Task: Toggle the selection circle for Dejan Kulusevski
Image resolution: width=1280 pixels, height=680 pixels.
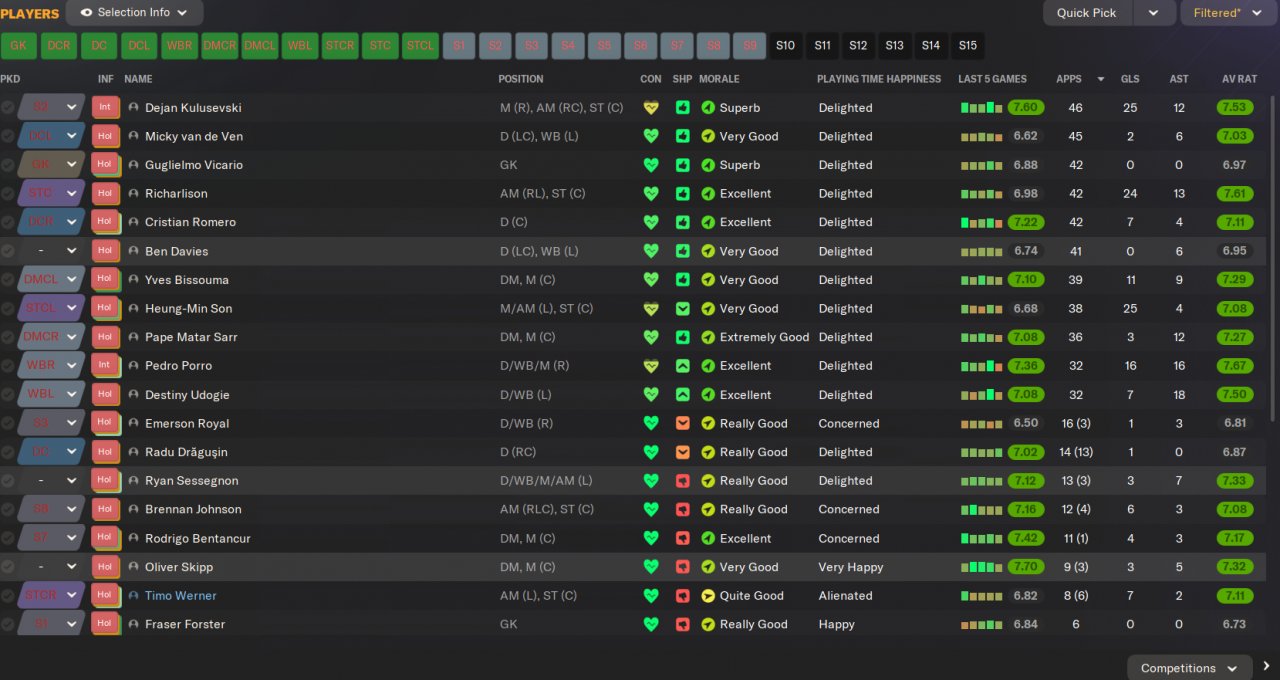Action: [8, 108]
